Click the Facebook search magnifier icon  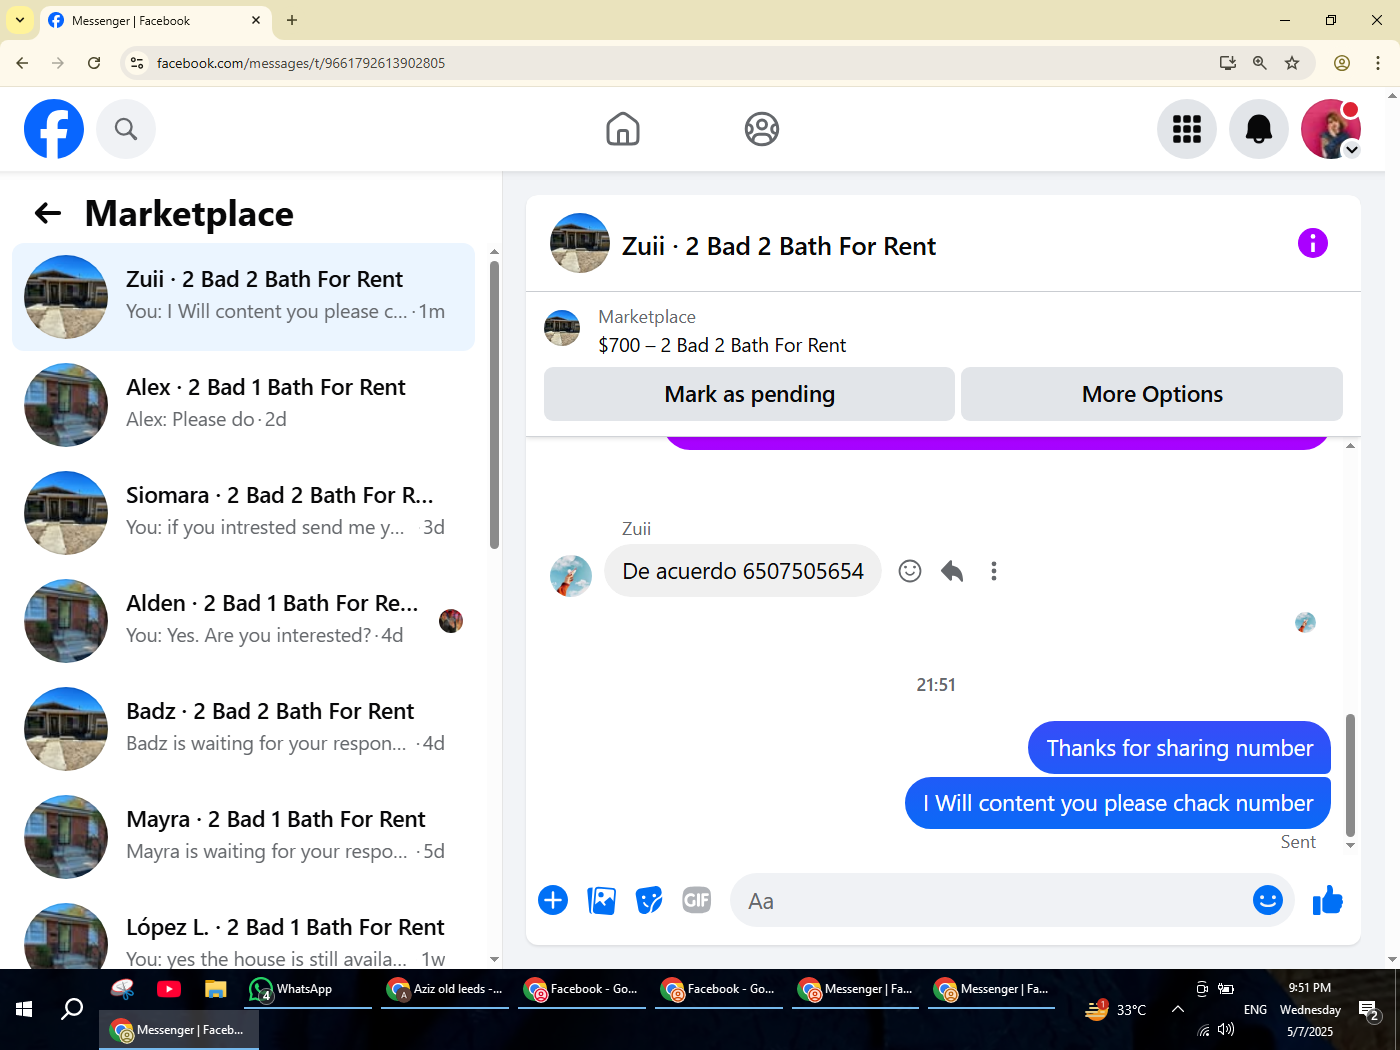tap(126, 129)
